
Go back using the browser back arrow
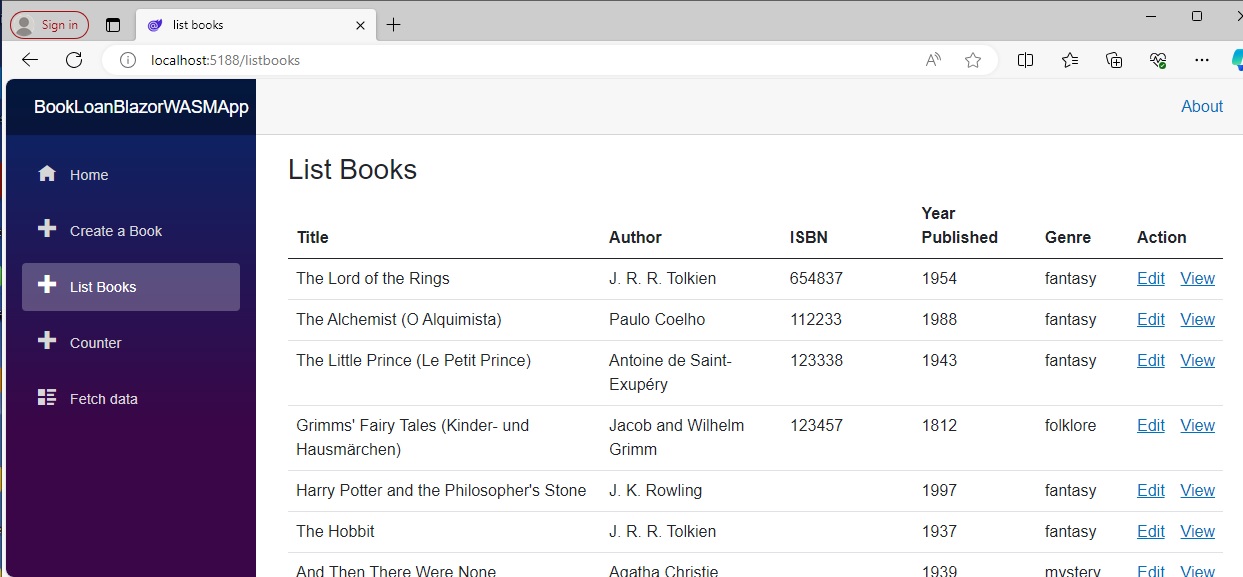pos(30,60)
